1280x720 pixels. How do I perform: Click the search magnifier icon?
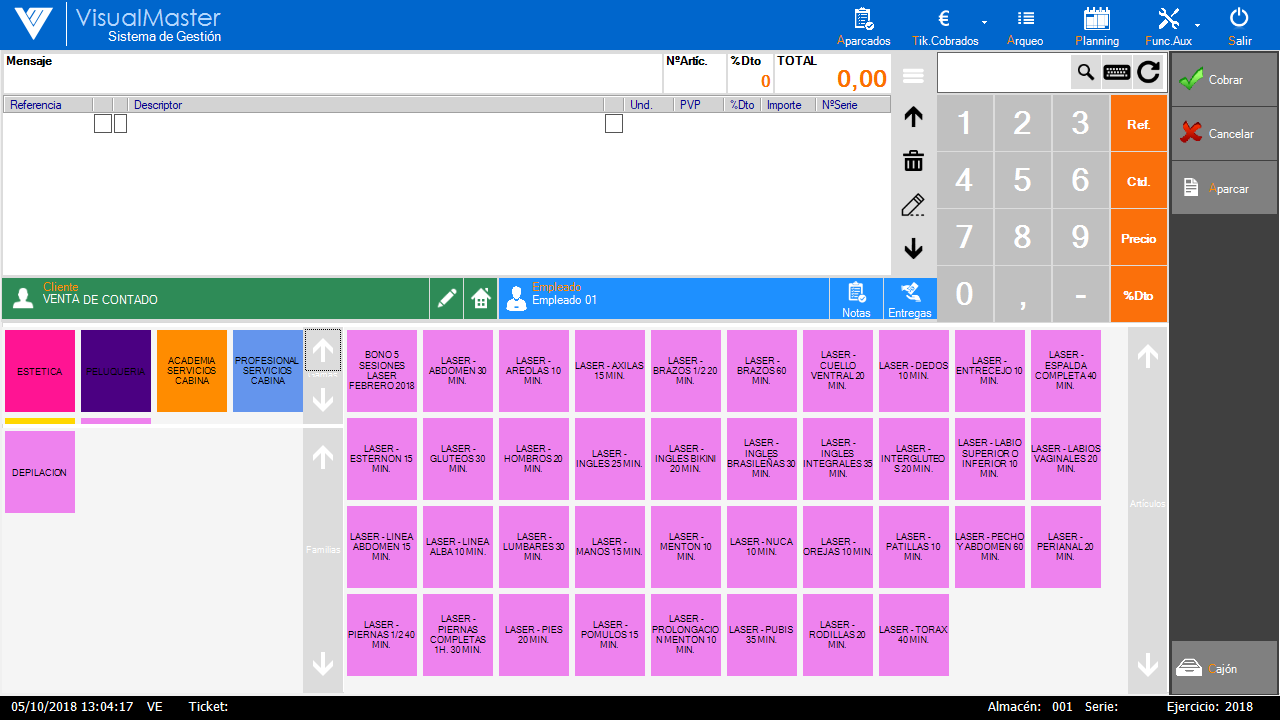coord(1085,72)
